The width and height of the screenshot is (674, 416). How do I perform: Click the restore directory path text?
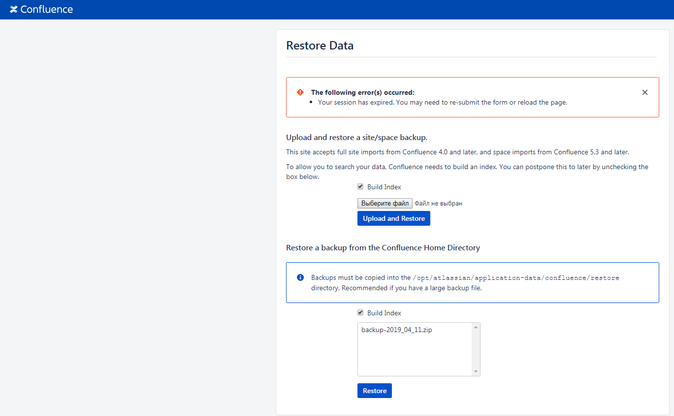click(x=516, y=278)
